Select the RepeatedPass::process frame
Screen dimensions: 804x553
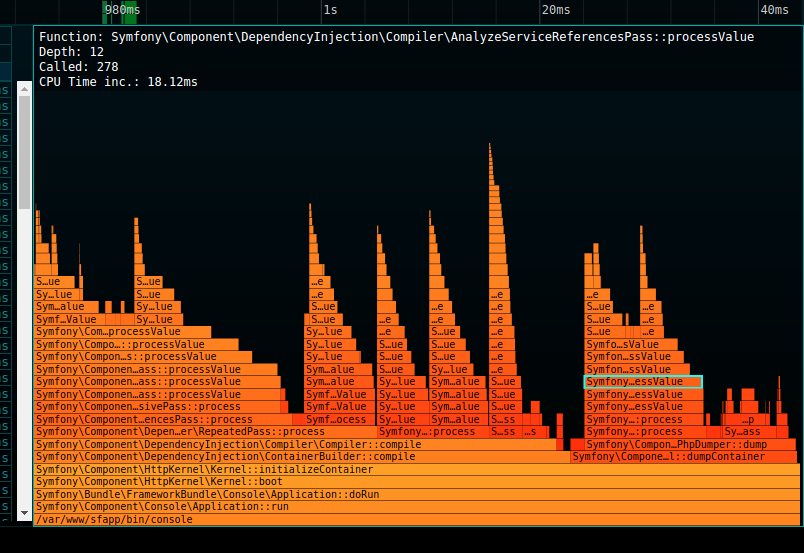point(205,432)
